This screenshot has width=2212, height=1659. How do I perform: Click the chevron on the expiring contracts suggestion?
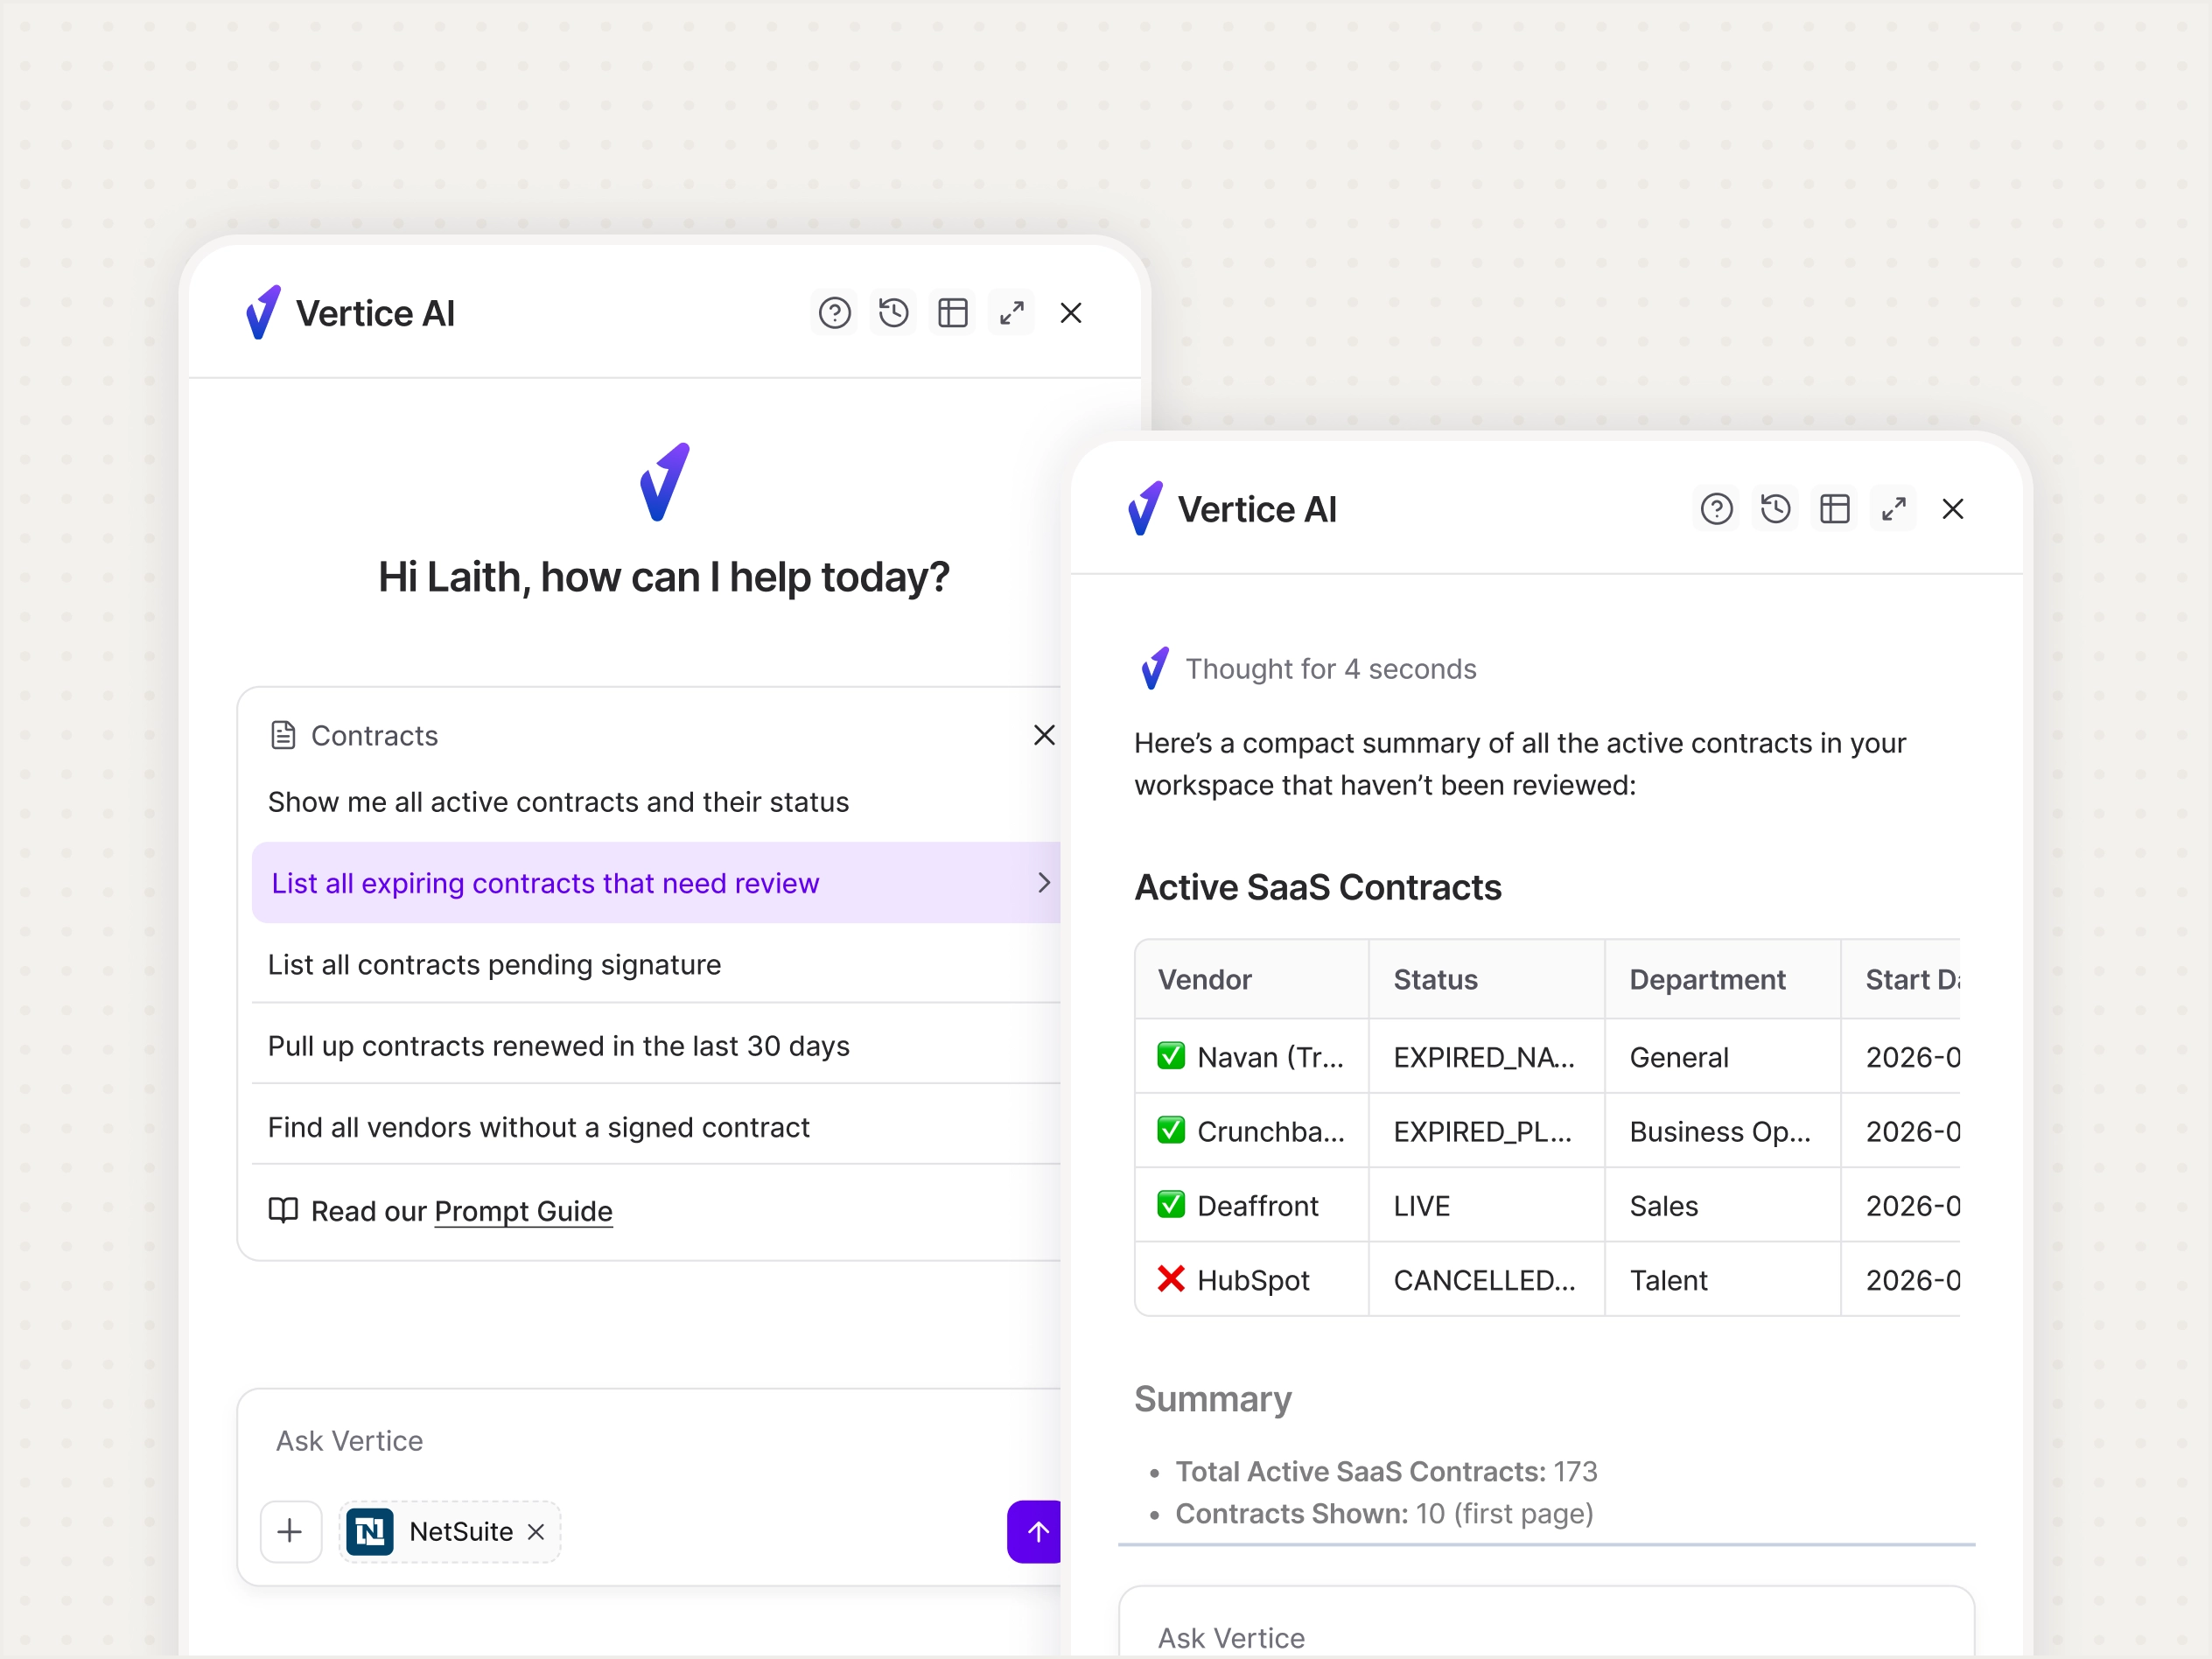point(1043,882)
